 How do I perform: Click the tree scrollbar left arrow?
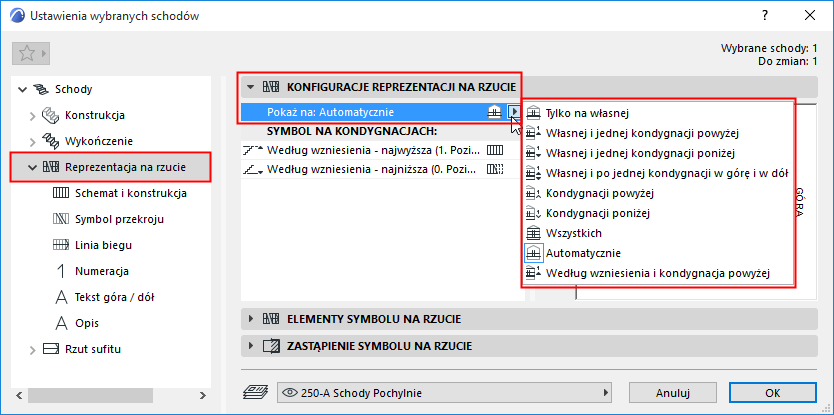(x=19, y=395)
